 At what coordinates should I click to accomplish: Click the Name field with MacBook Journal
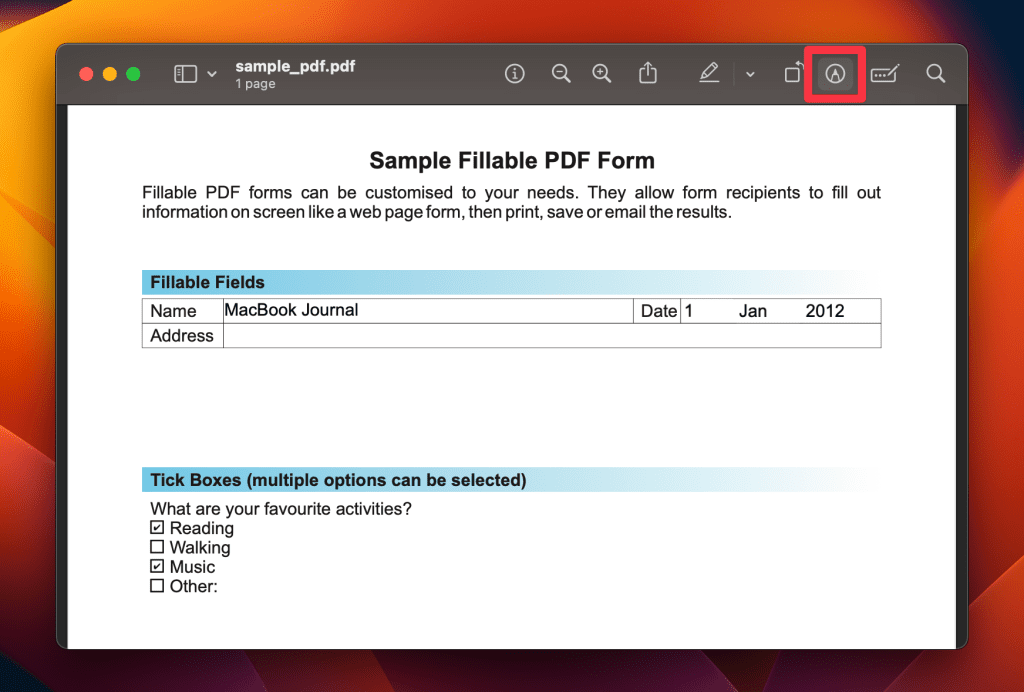(x=427, y=311)
